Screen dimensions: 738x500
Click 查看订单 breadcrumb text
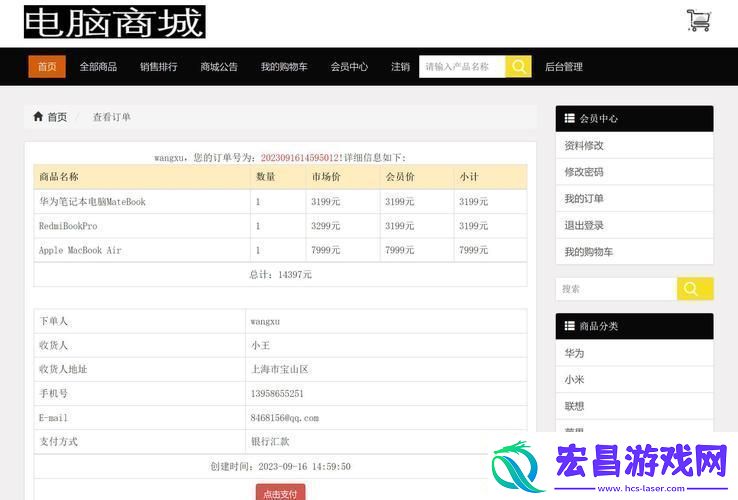112,117
